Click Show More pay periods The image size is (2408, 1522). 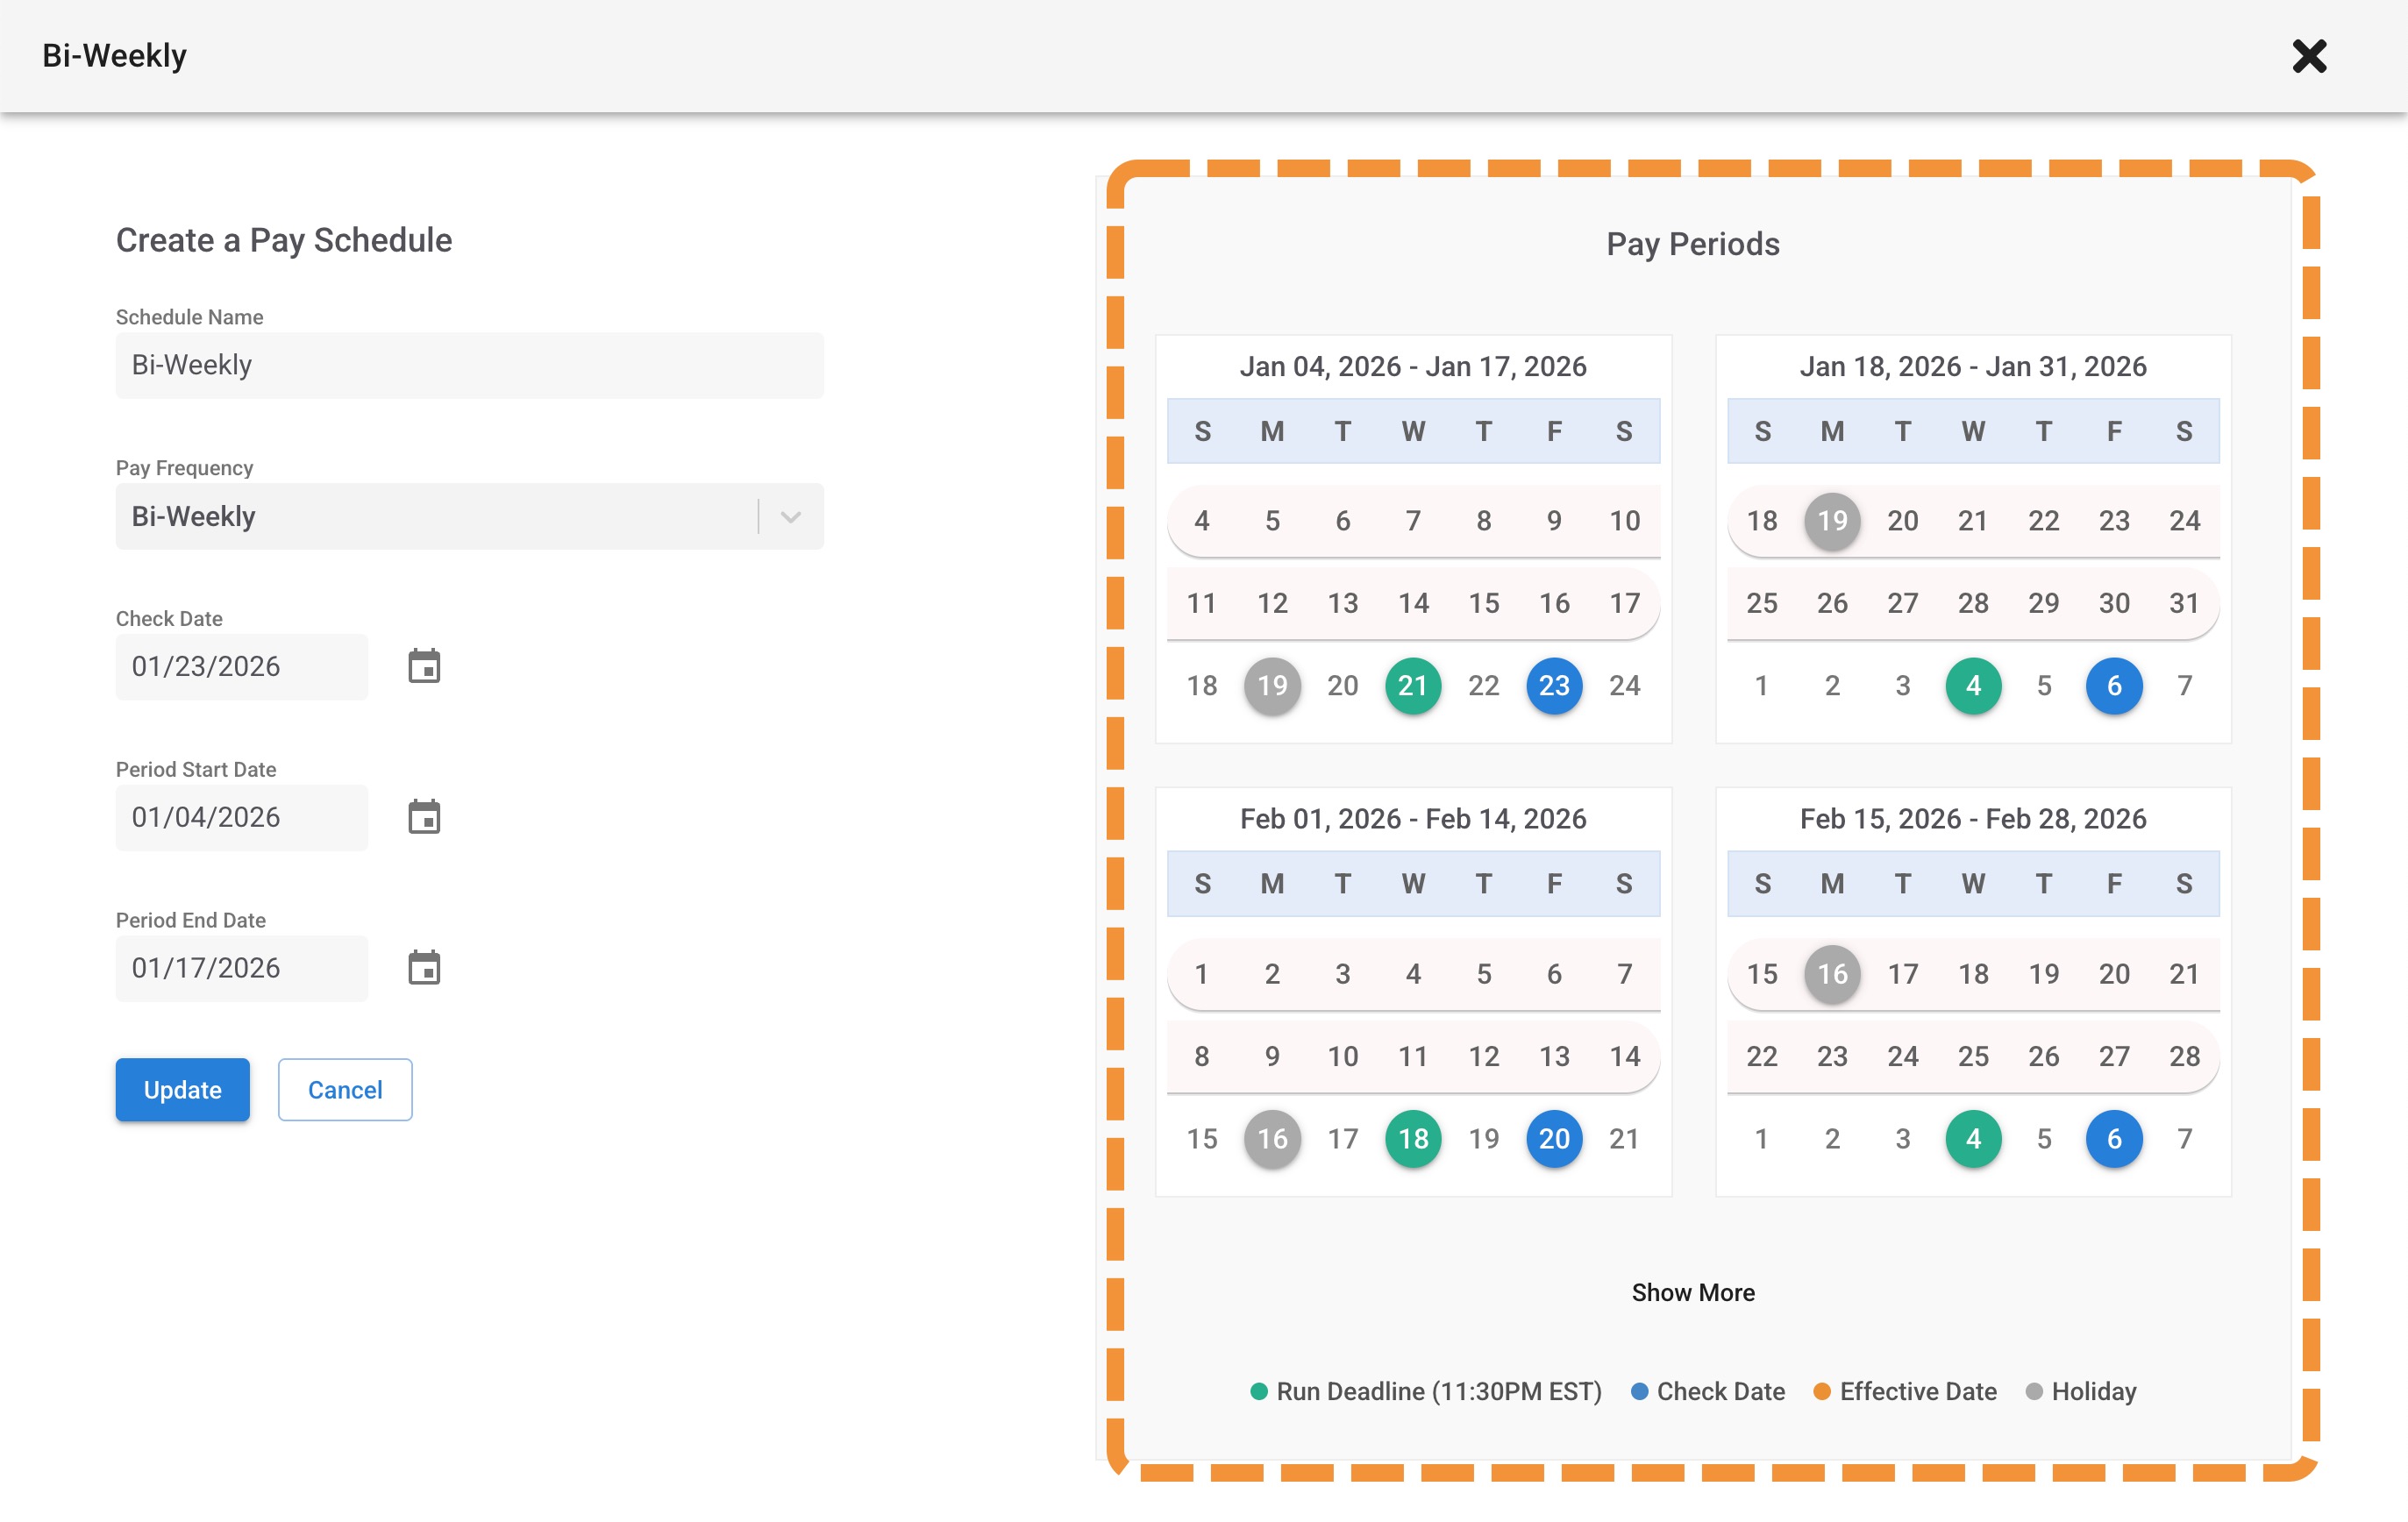point(1692,1292)
